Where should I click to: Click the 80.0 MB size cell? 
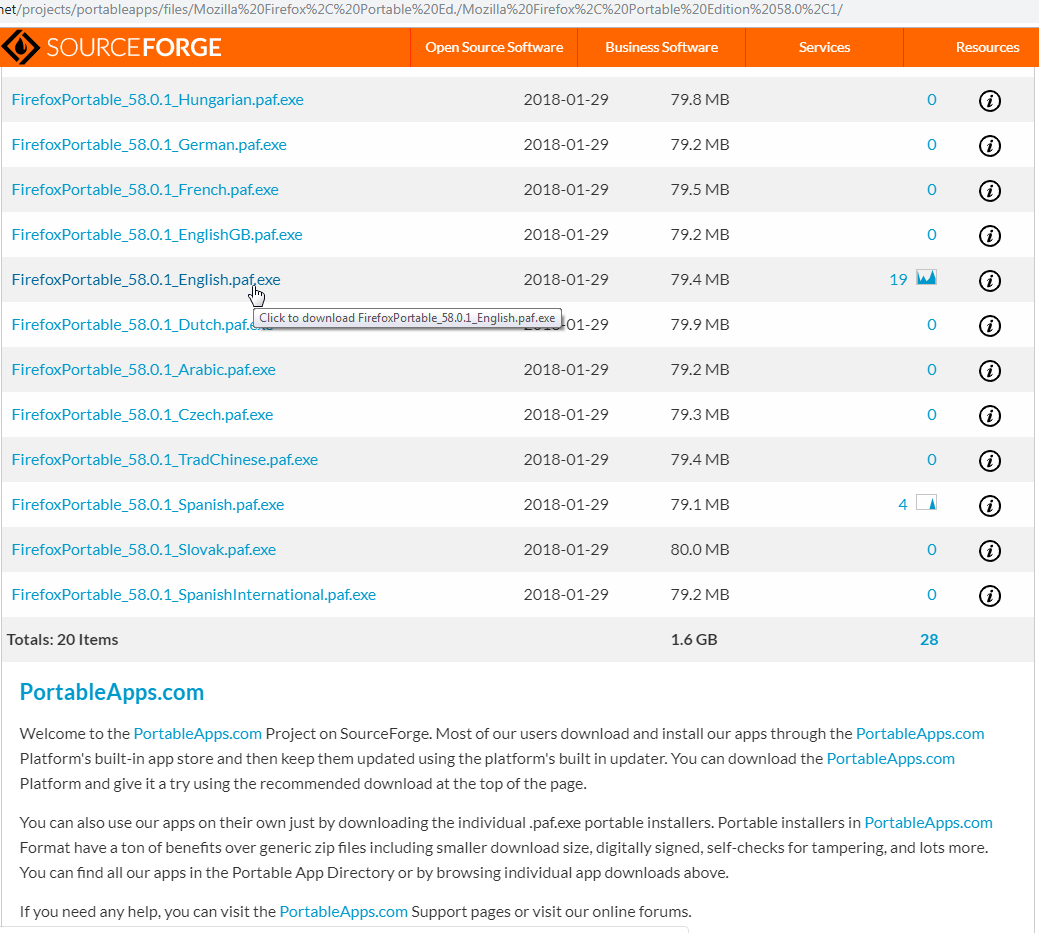coord(700,550)
